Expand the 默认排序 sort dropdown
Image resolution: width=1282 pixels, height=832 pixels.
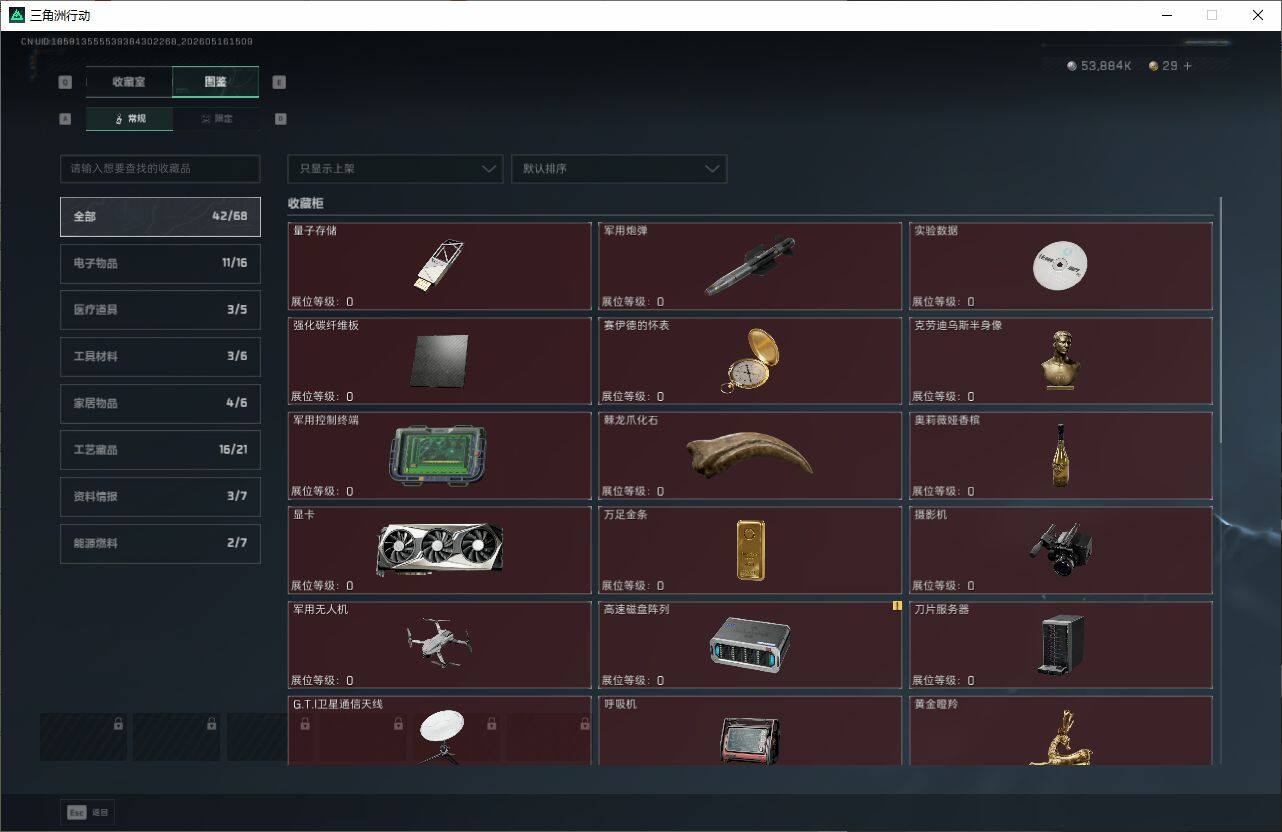click(x=619, y=169)
